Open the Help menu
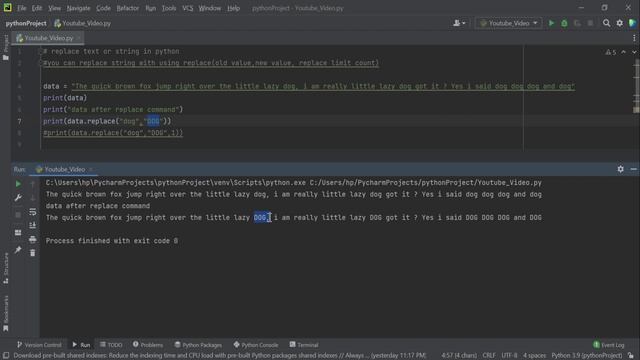The width and height of the screenshot is (640, 360). click(x=233, y=8)
